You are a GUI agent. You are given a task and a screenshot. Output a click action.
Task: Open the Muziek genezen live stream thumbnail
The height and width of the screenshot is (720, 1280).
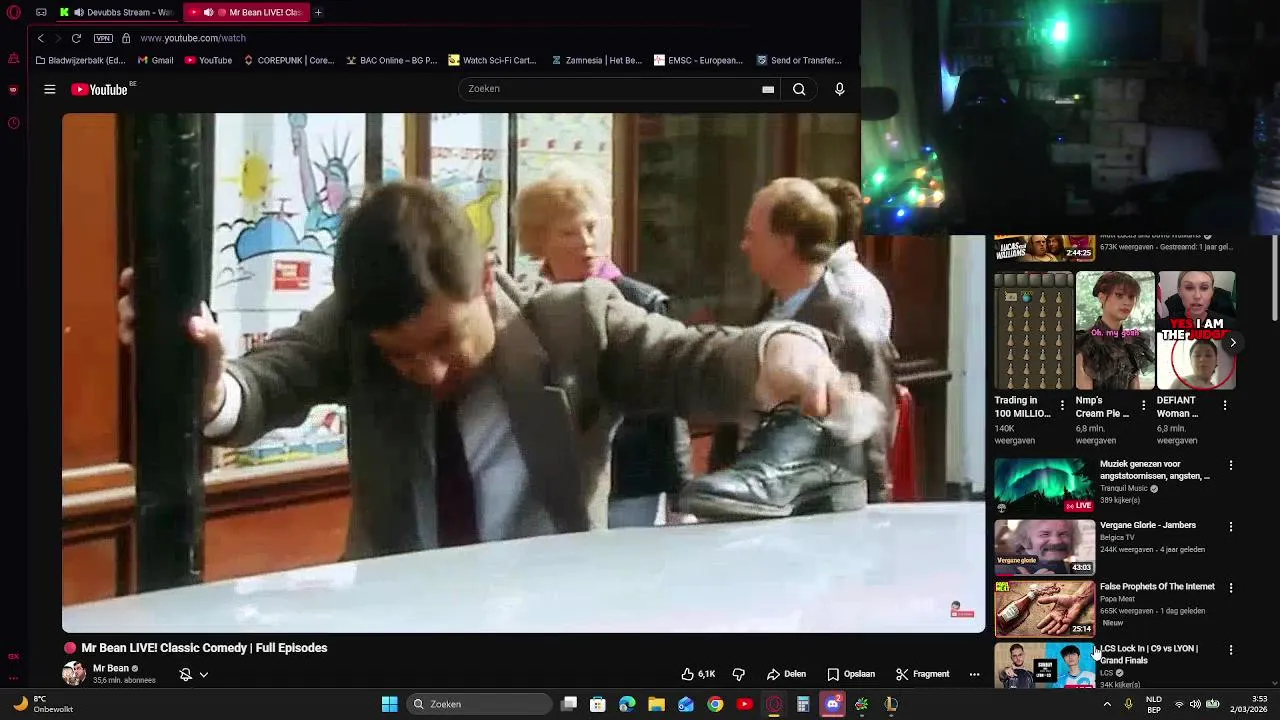(x=1044, y=486)
